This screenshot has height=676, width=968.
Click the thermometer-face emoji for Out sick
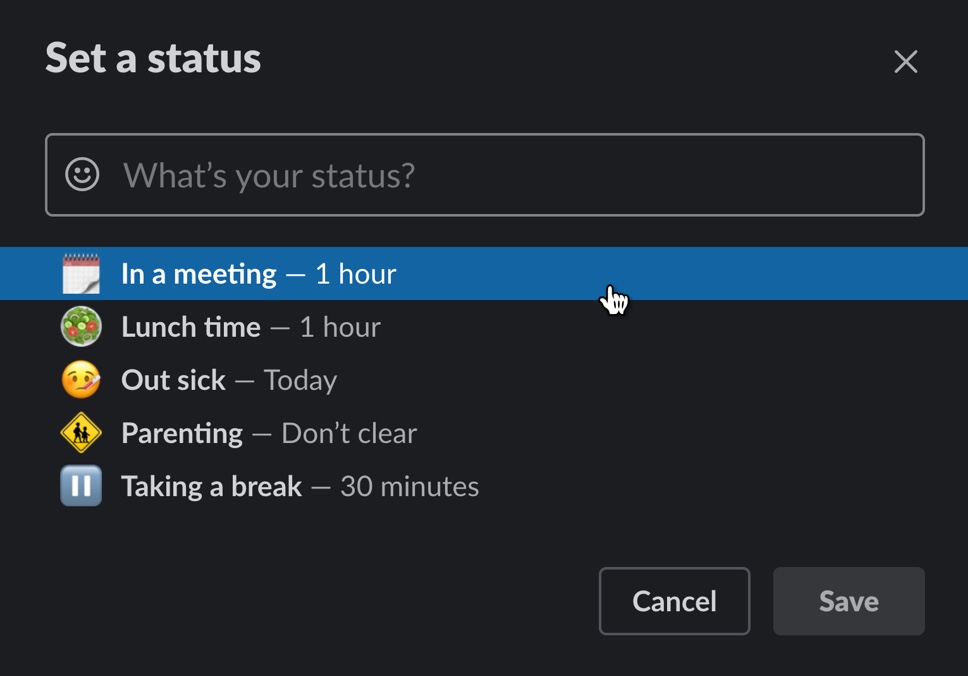pyautogui.click(x=80, y=379)
